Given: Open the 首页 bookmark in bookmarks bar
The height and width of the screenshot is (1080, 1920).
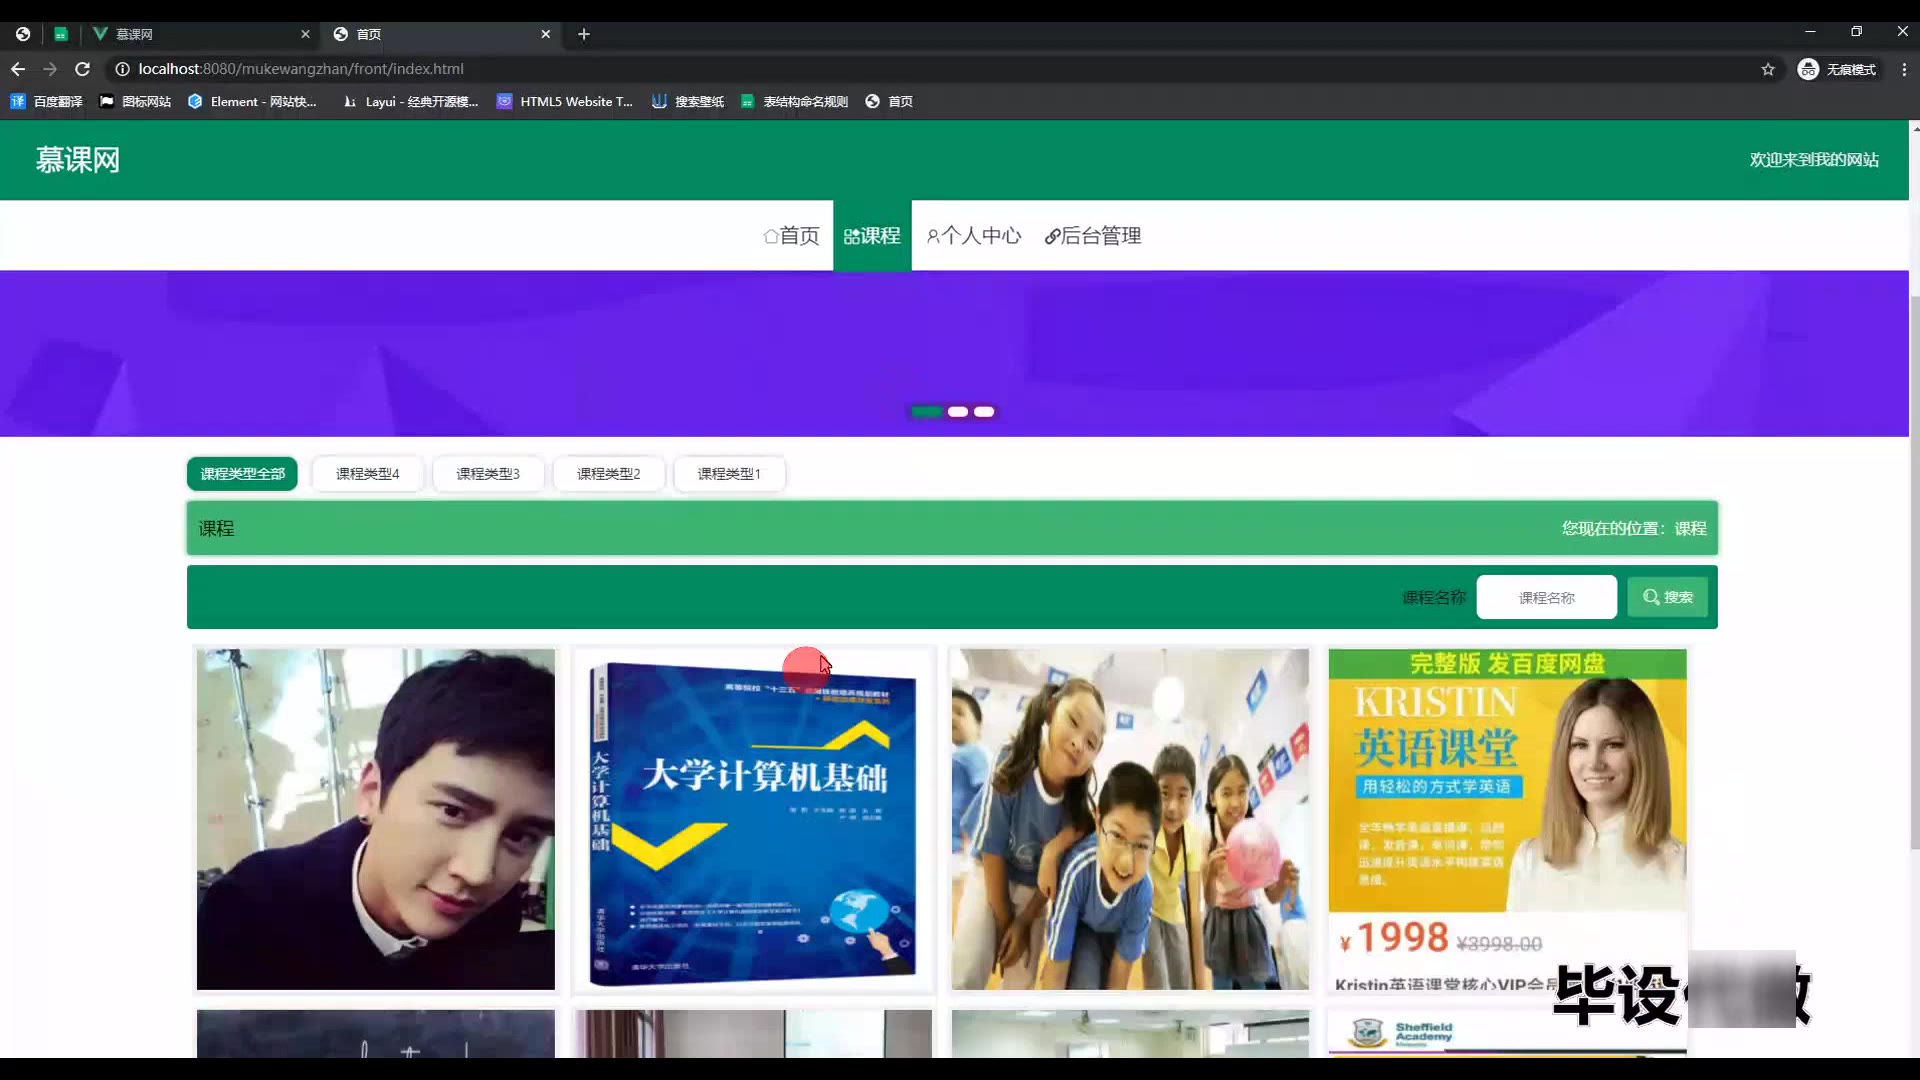Looking at the screenshot, I should 889,101.
